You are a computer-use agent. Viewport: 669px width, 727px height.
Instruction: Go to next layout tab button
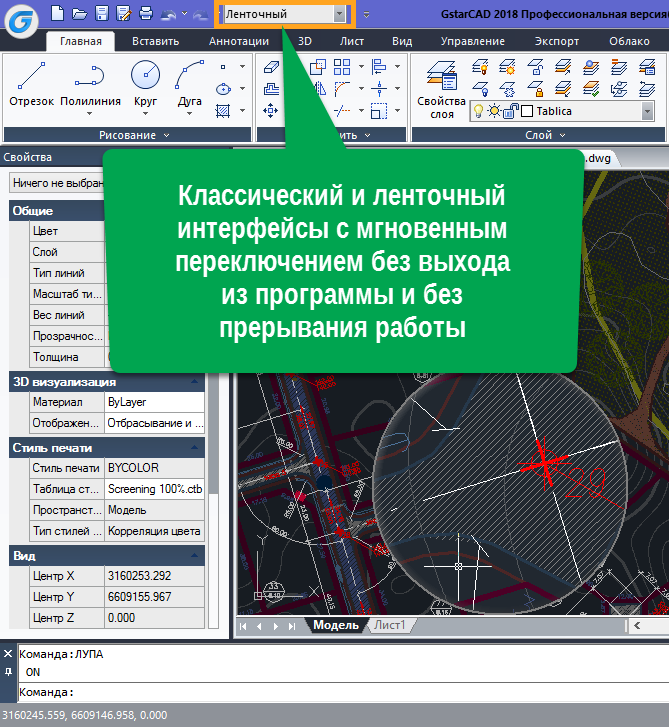tap(276, 626)
